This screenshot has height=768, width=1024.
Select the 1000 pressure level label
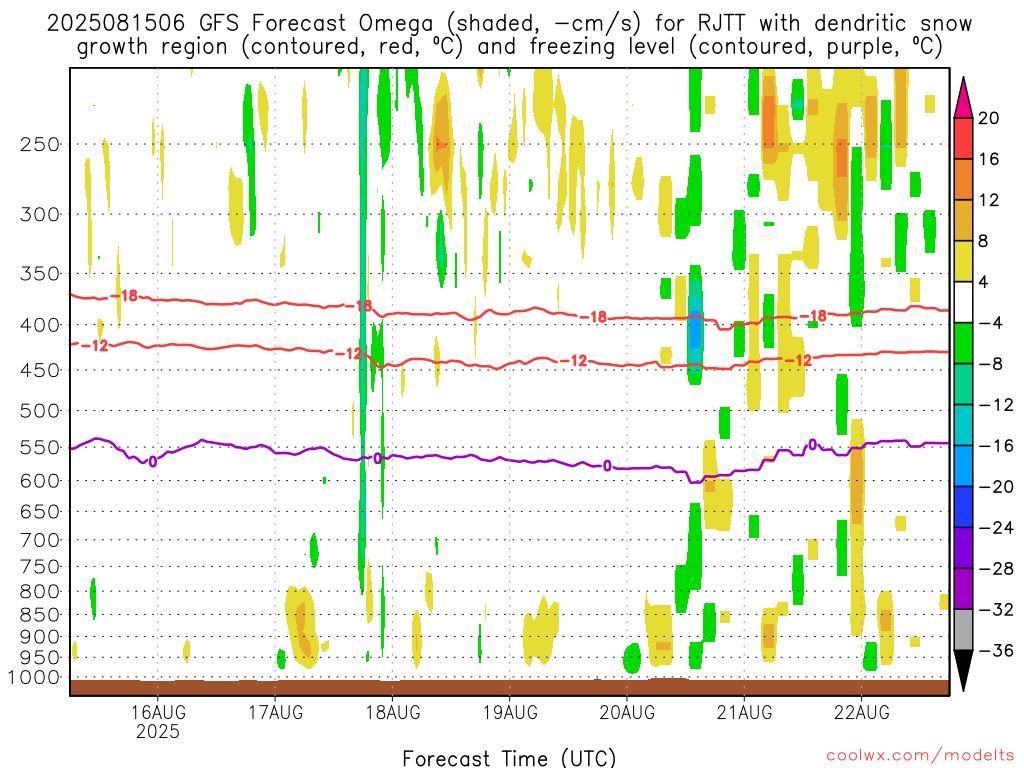(x=35, y=678)
